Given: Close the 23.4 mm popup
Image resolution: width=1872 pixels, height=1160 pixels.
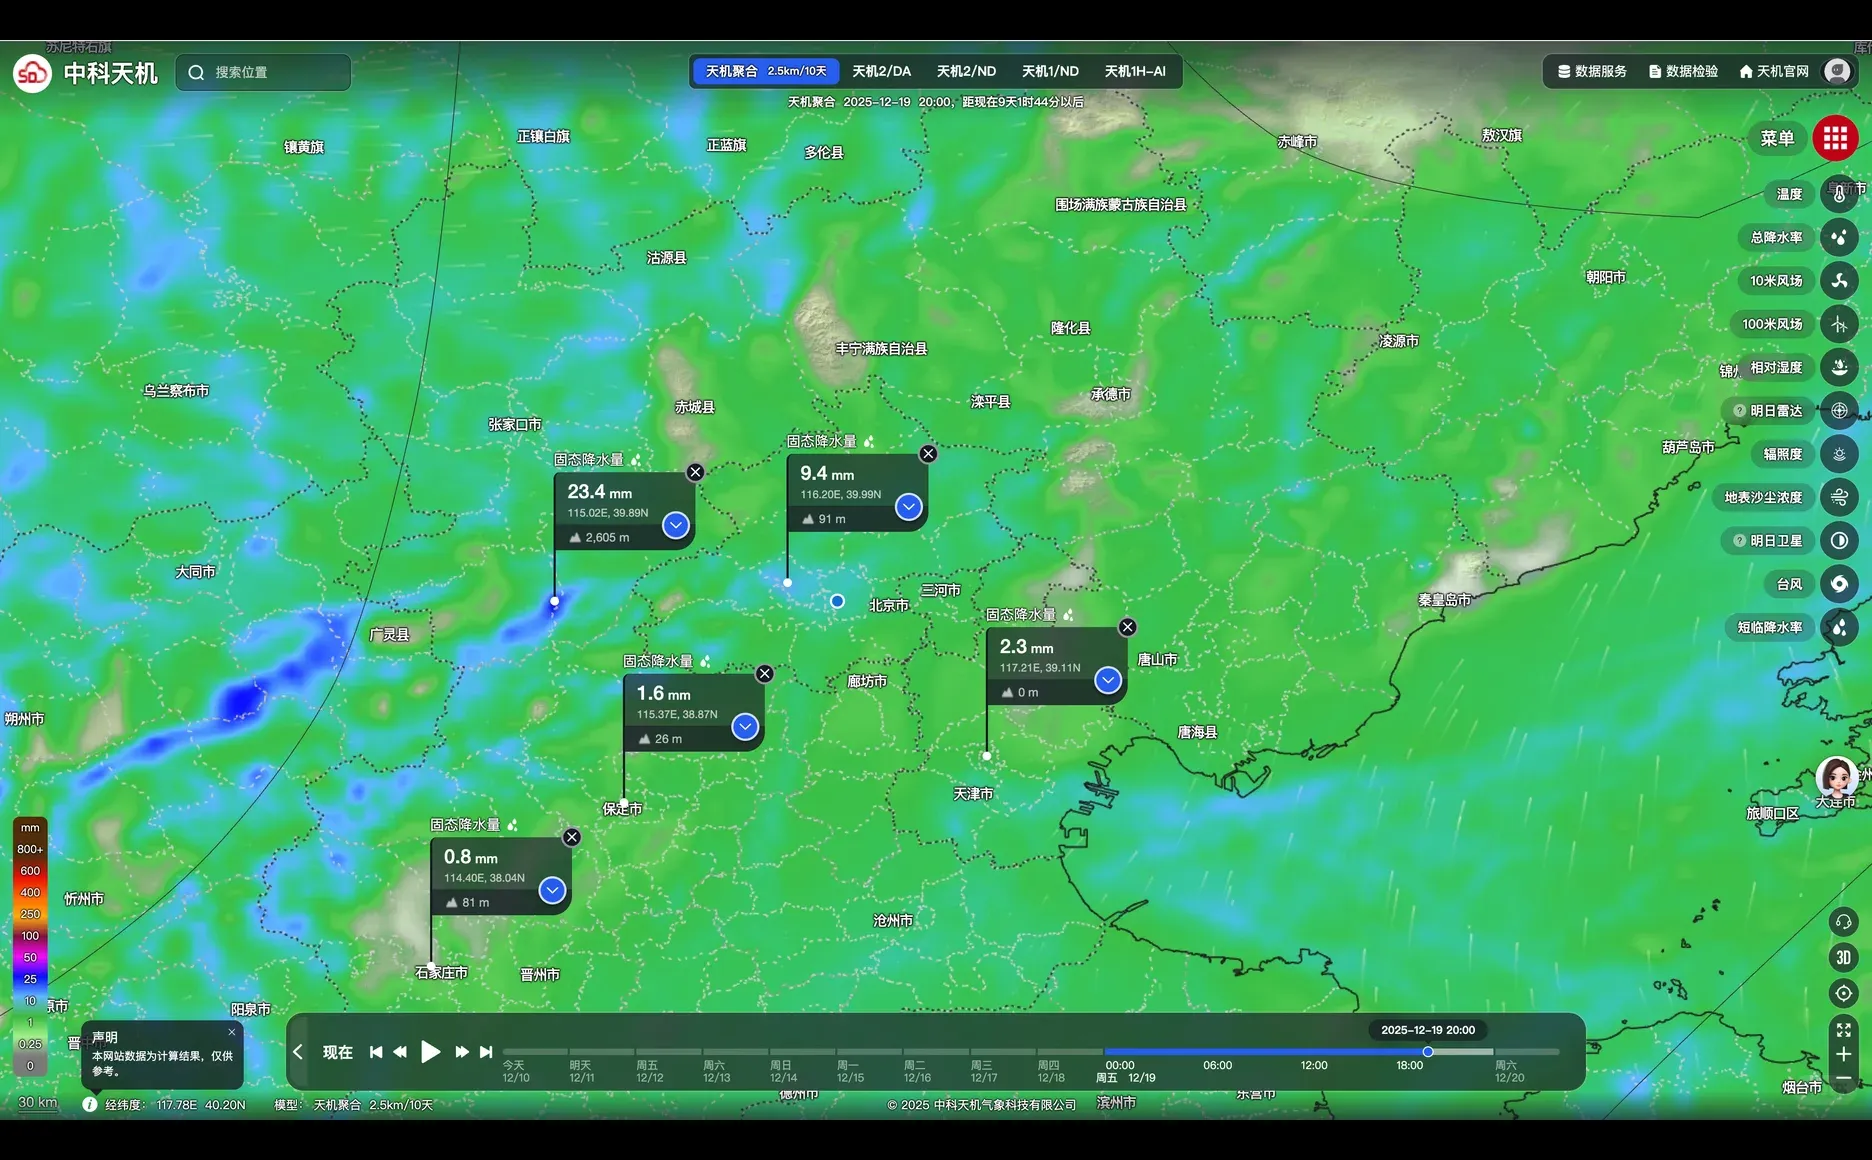Looking at the screenshot, I should tap(695, 472).
